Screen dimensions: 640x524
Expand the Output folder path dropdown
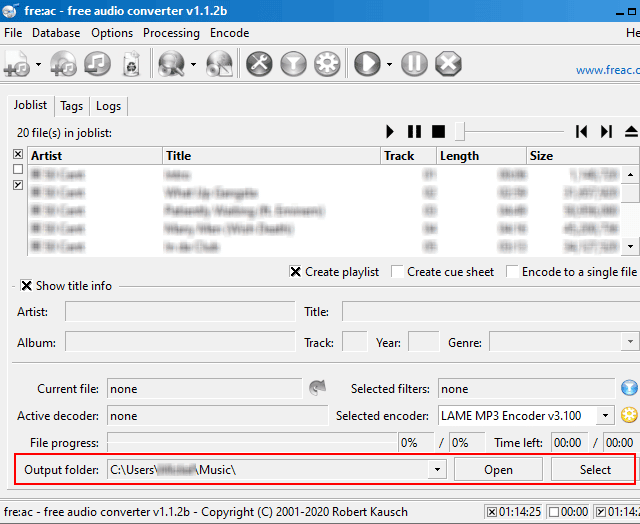[437, 470]
